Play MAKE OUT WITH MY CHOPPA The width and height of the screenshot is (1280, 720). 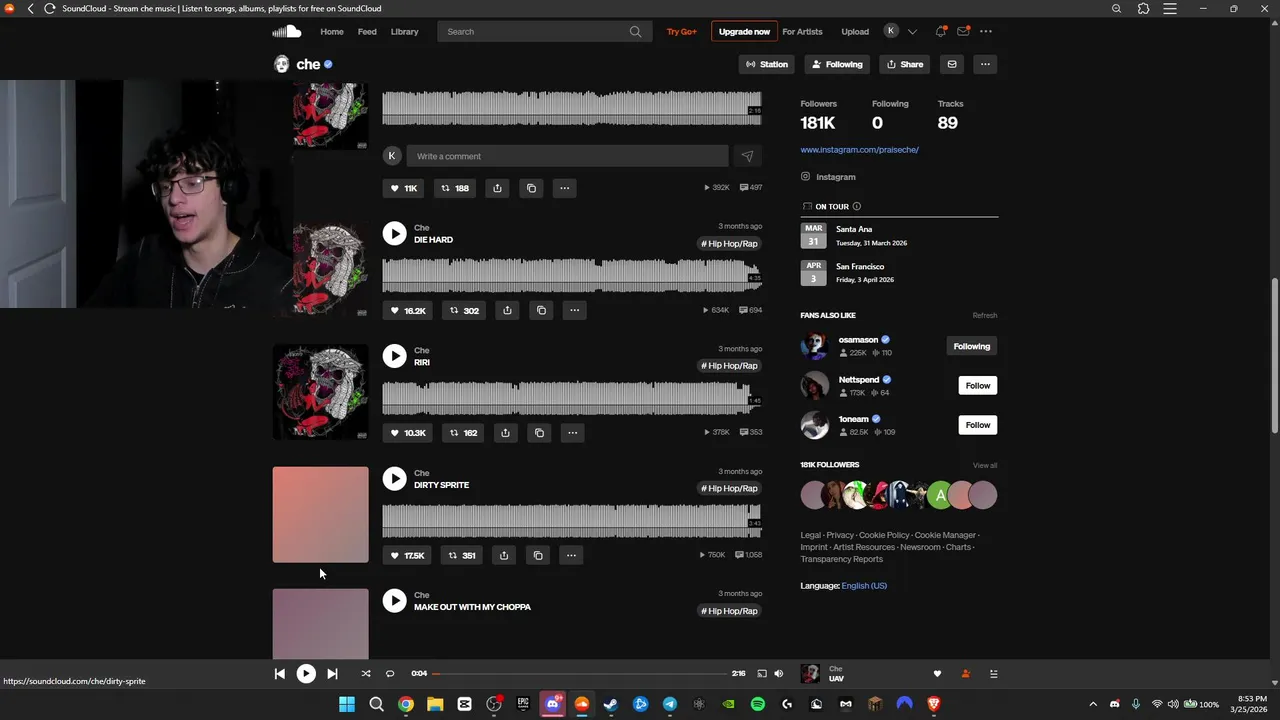[394, 601]
